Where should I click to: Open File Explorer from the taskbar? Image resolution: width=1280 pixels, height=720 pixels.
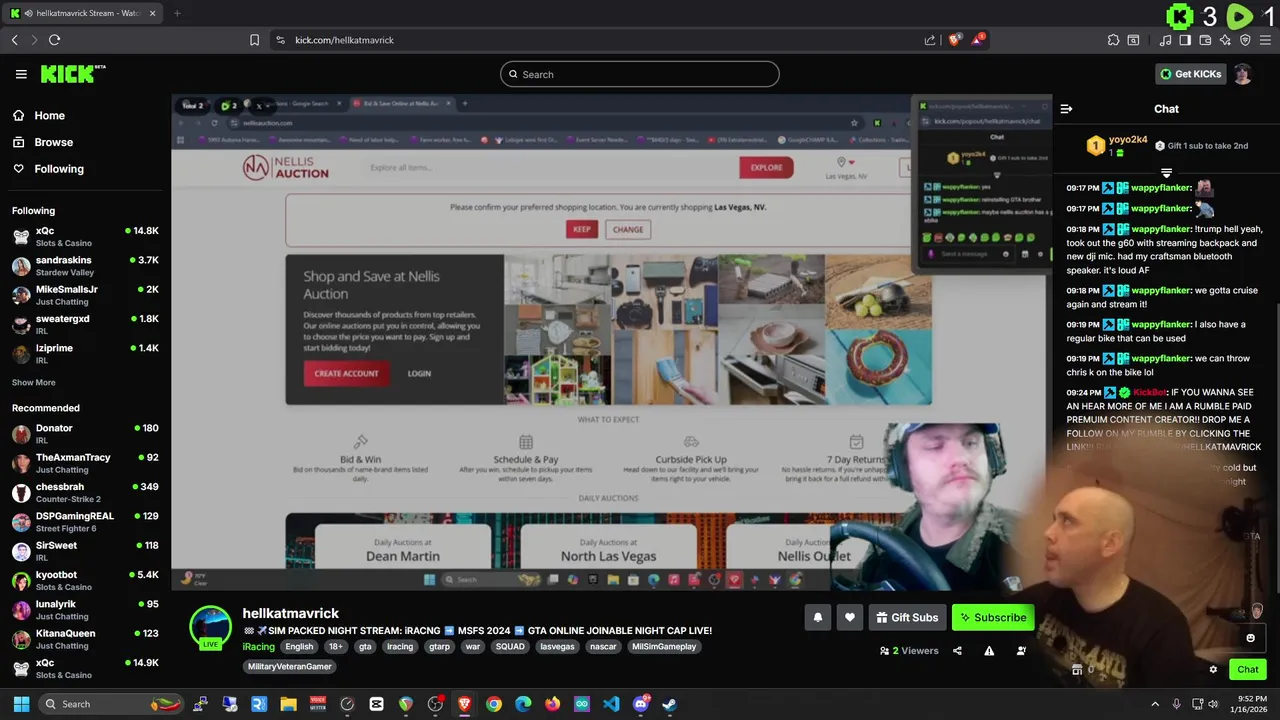(x=288, y=704)
